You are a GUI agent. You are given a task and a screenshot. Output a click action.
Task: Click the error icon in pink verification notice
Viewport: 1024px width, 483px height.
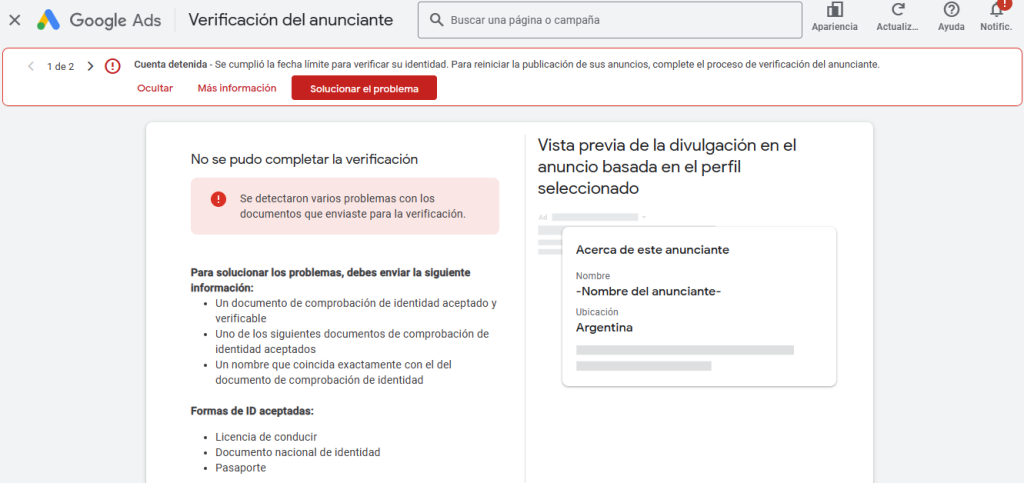click(x=218, y=199)
